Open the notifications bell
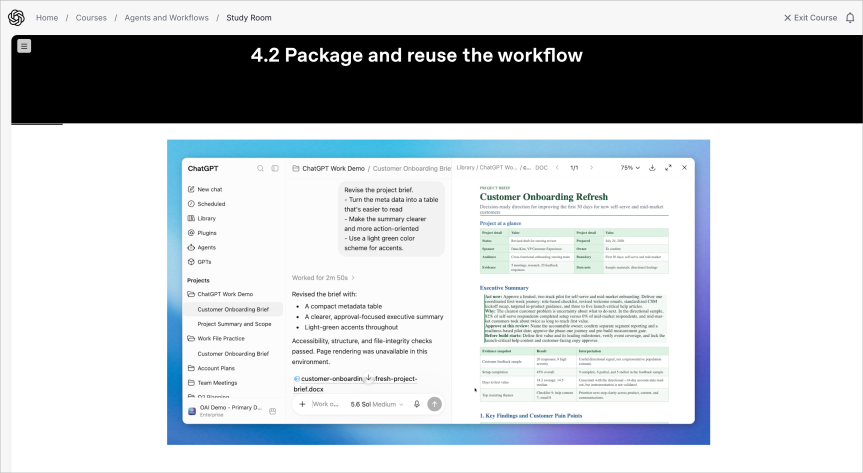 850,18
